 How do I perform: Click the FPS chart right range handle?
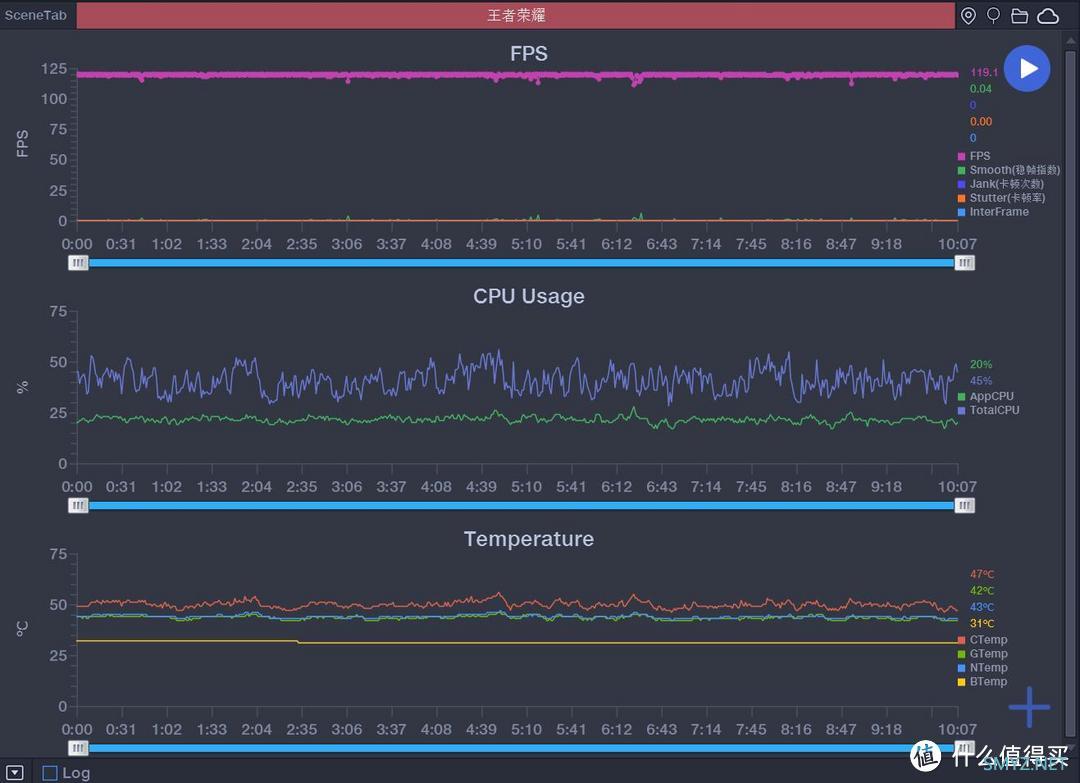964,262
